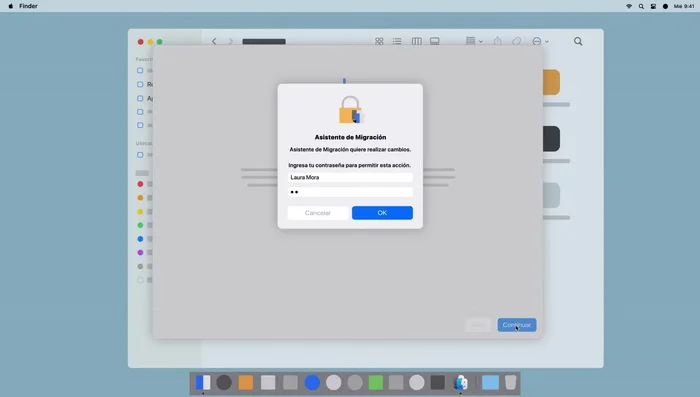700x397 pixels.
Task: Click Cancelar in the password dialog
Action: pyautogui.click(x=317, y=213)
